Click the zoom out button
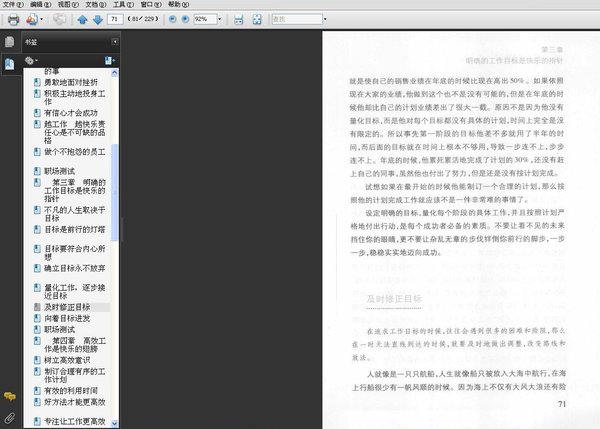The height and width of the screenshot is (429, 600). tap(173, 19)
